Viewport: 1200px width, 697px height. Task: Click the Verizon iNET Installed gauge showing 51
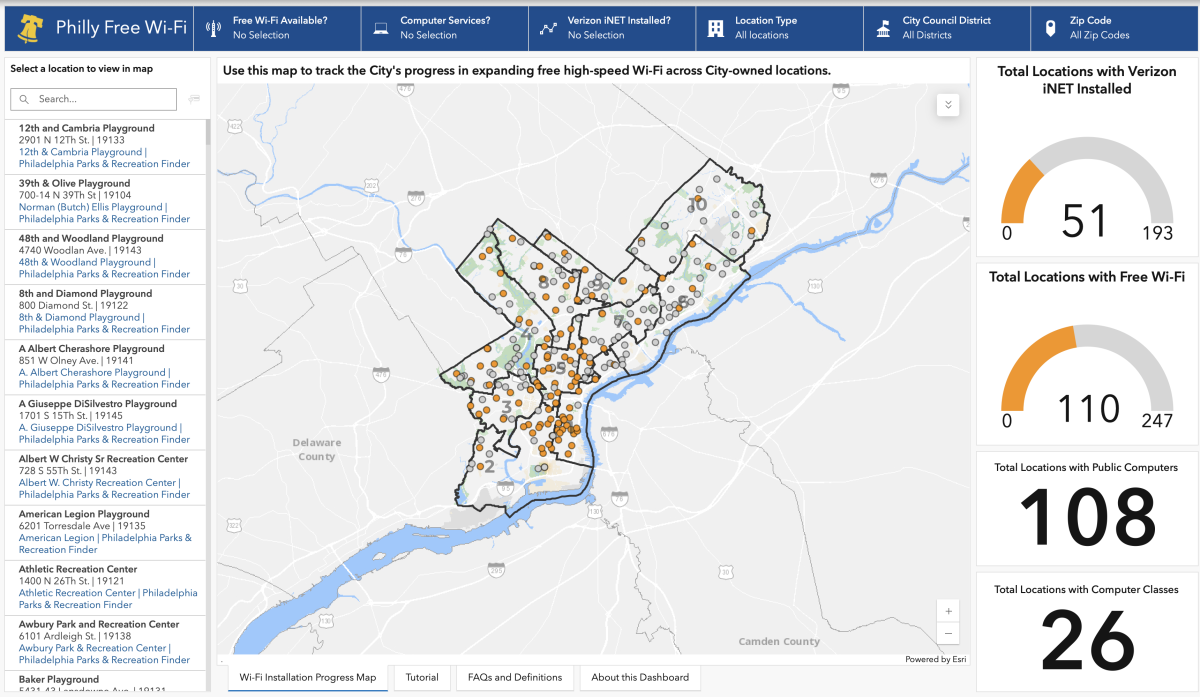click(x=1086, y=190)
